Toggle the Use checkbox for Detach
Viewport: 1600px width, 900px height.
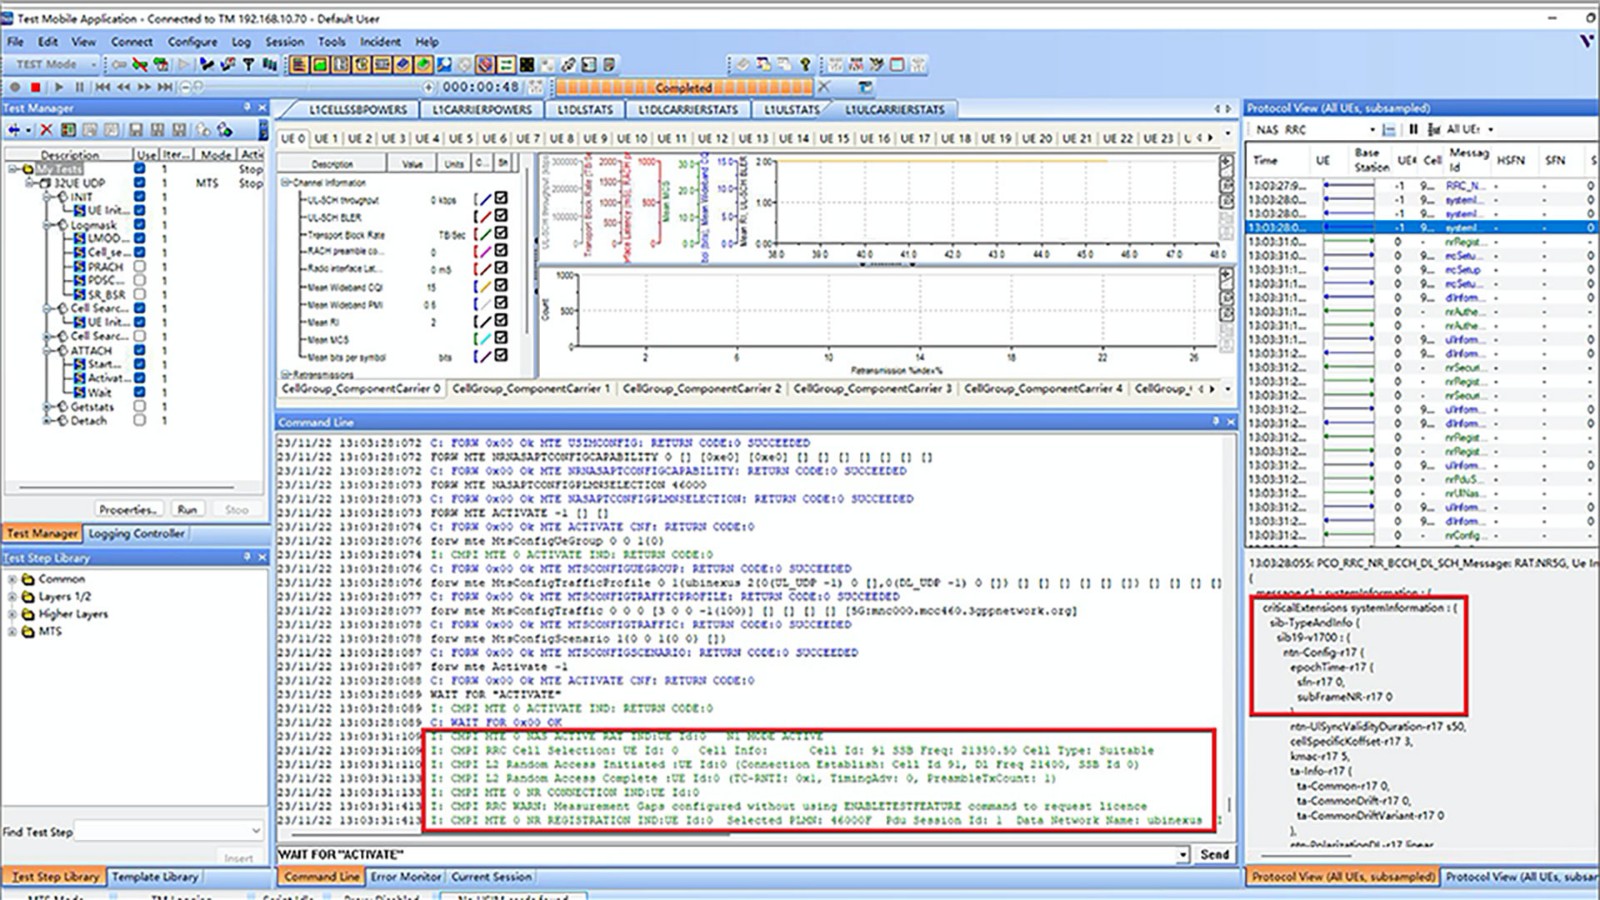(140, 420)
